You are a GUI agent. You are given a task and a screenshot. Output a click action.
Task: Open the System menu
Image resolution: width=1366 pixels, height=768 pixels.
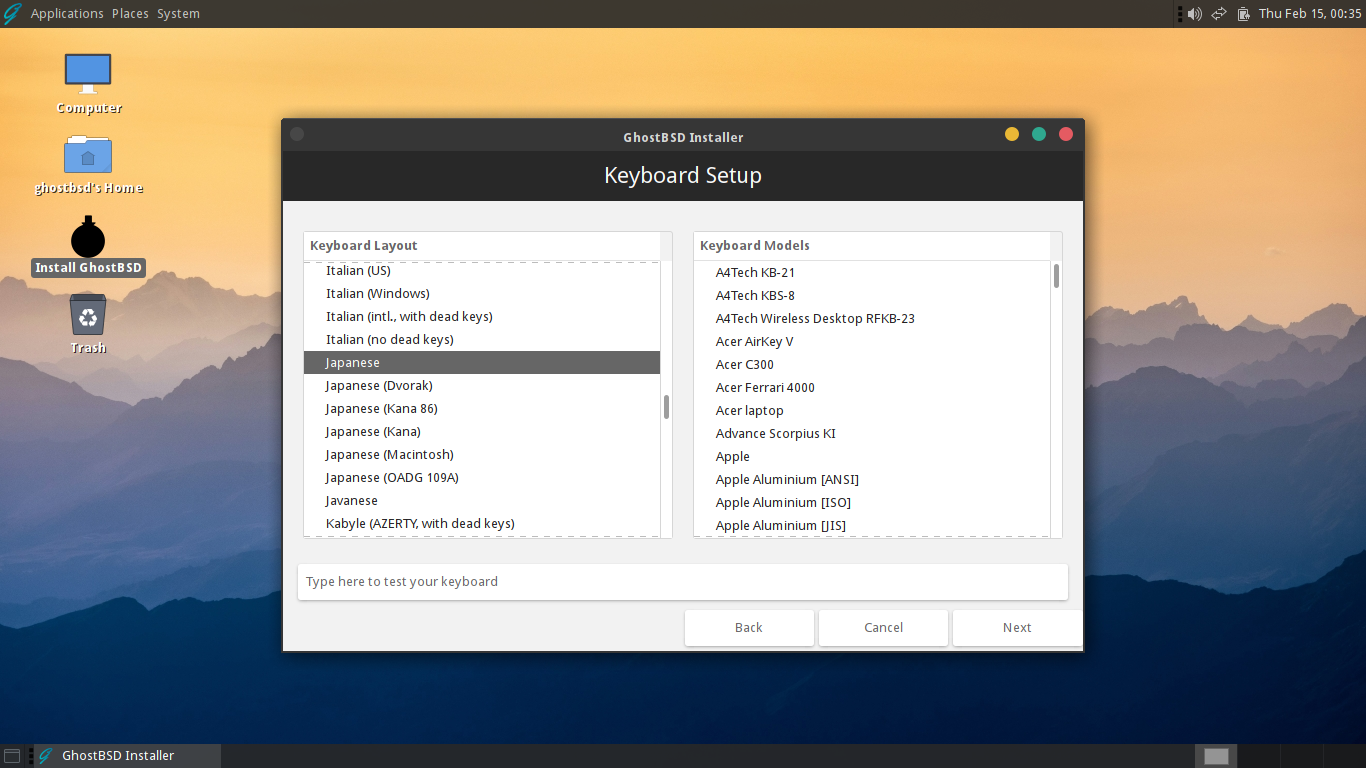(x=178, y=13)
